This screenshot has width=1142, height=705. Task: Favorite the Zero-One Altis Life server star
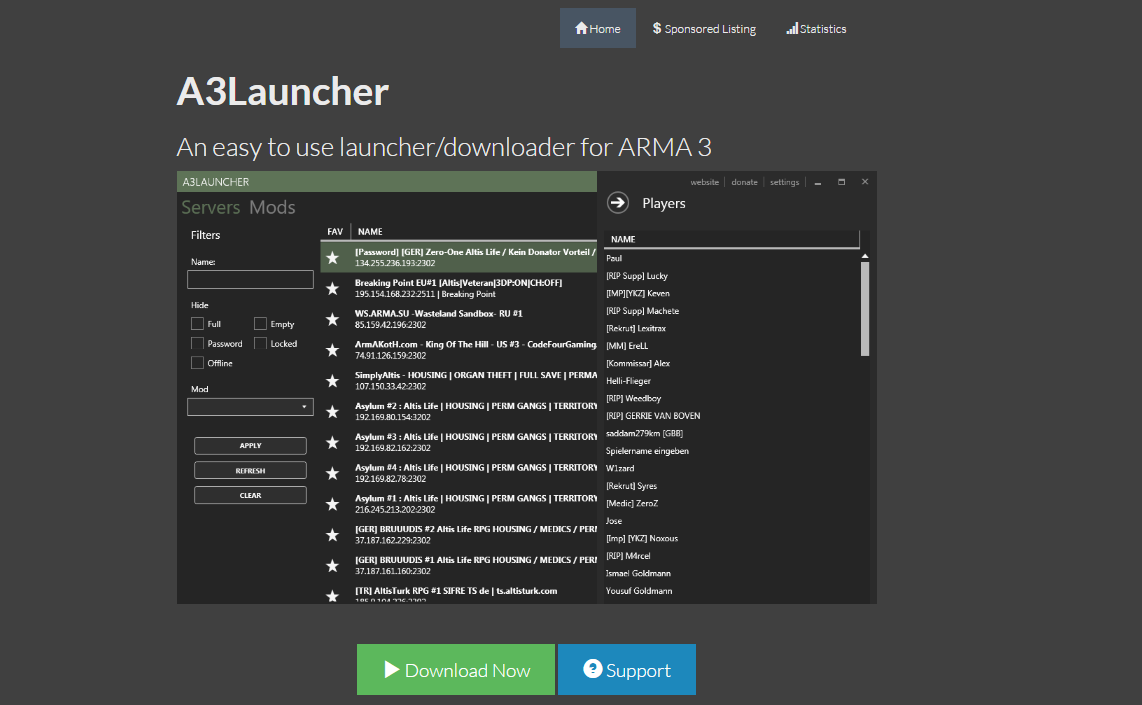[x=333, y=257]
